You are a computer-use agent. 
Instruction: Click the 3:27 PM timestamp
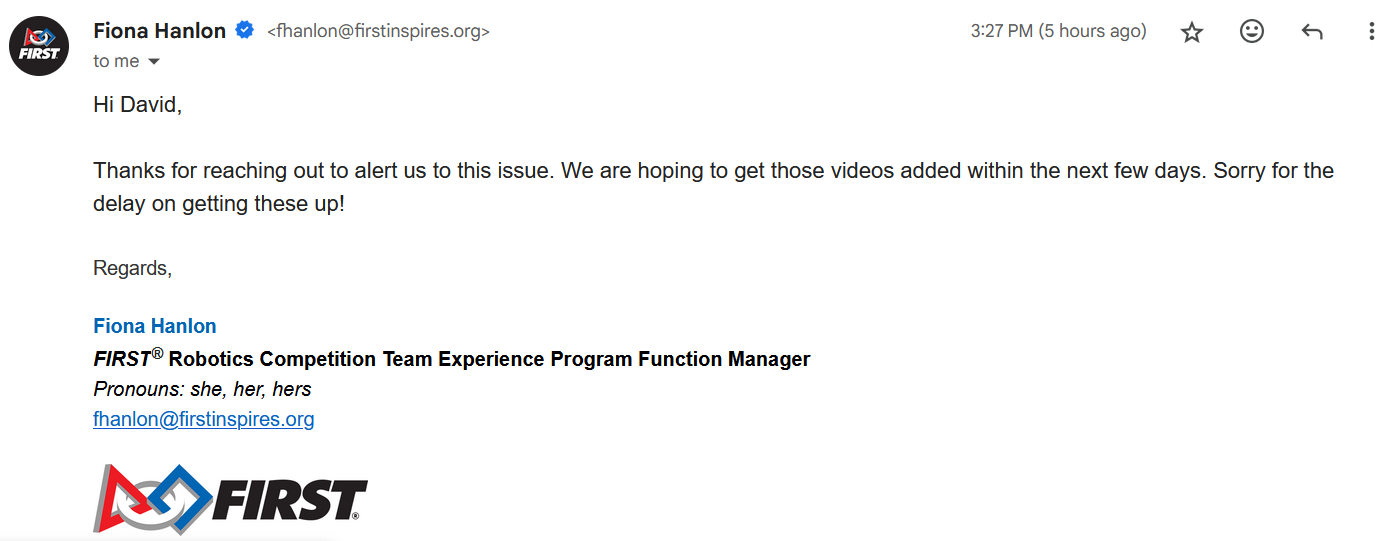tap(1058, 32)
